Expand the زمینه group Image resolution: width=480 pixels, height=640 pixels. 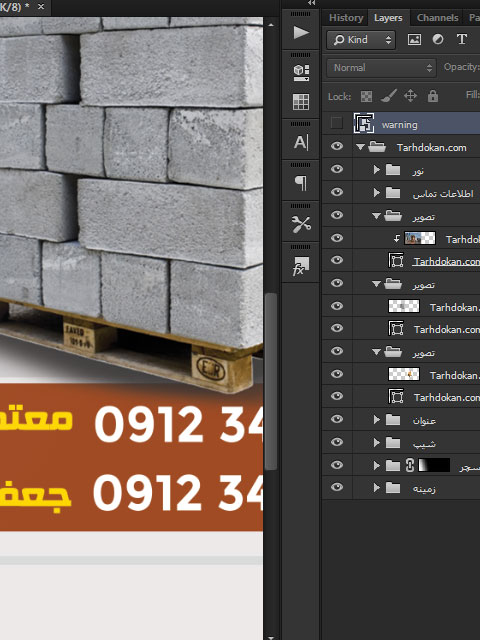click(x=376, y=487)
